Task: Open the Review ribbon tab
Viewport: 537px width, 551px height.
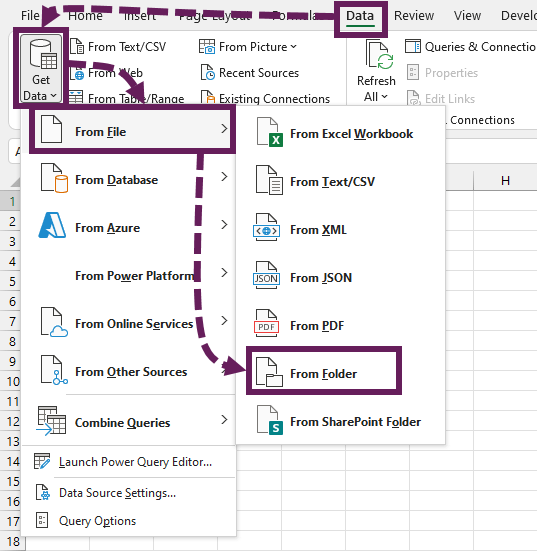Action: pyautogui.click(x=414, y=16)
